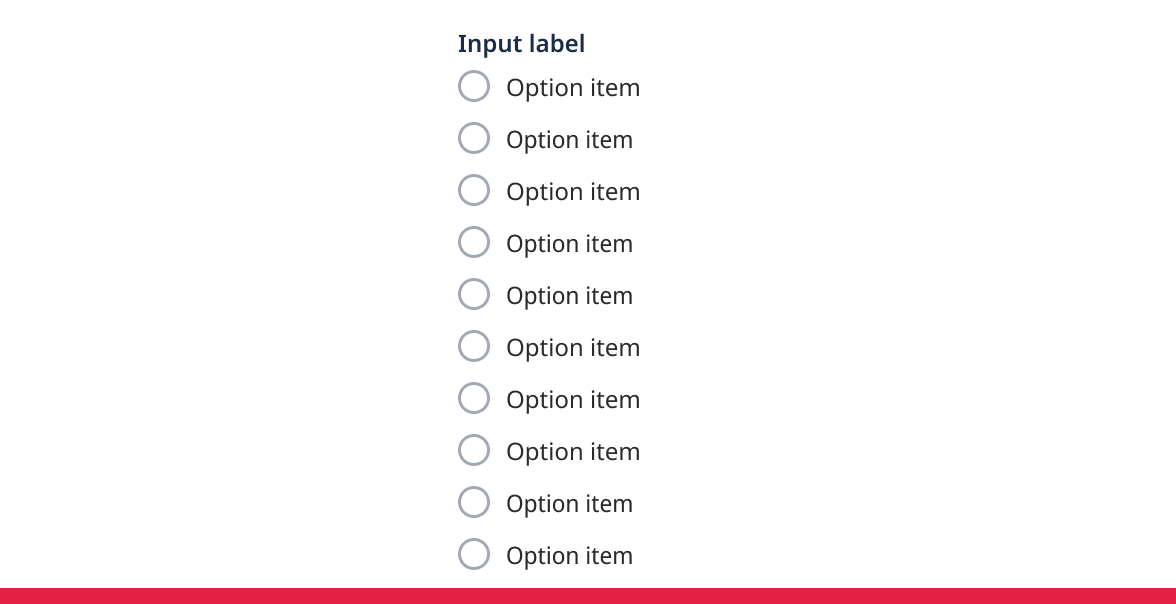Choose the third radio button in the list
The image size is (1176, 604).
coord(474,190)
